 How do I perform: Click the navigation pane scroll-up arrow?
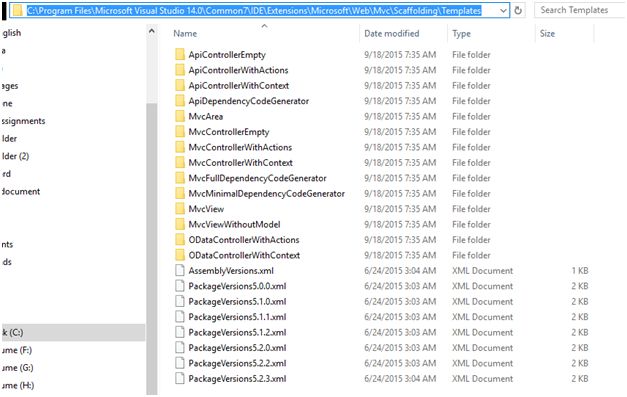[152, 31]
